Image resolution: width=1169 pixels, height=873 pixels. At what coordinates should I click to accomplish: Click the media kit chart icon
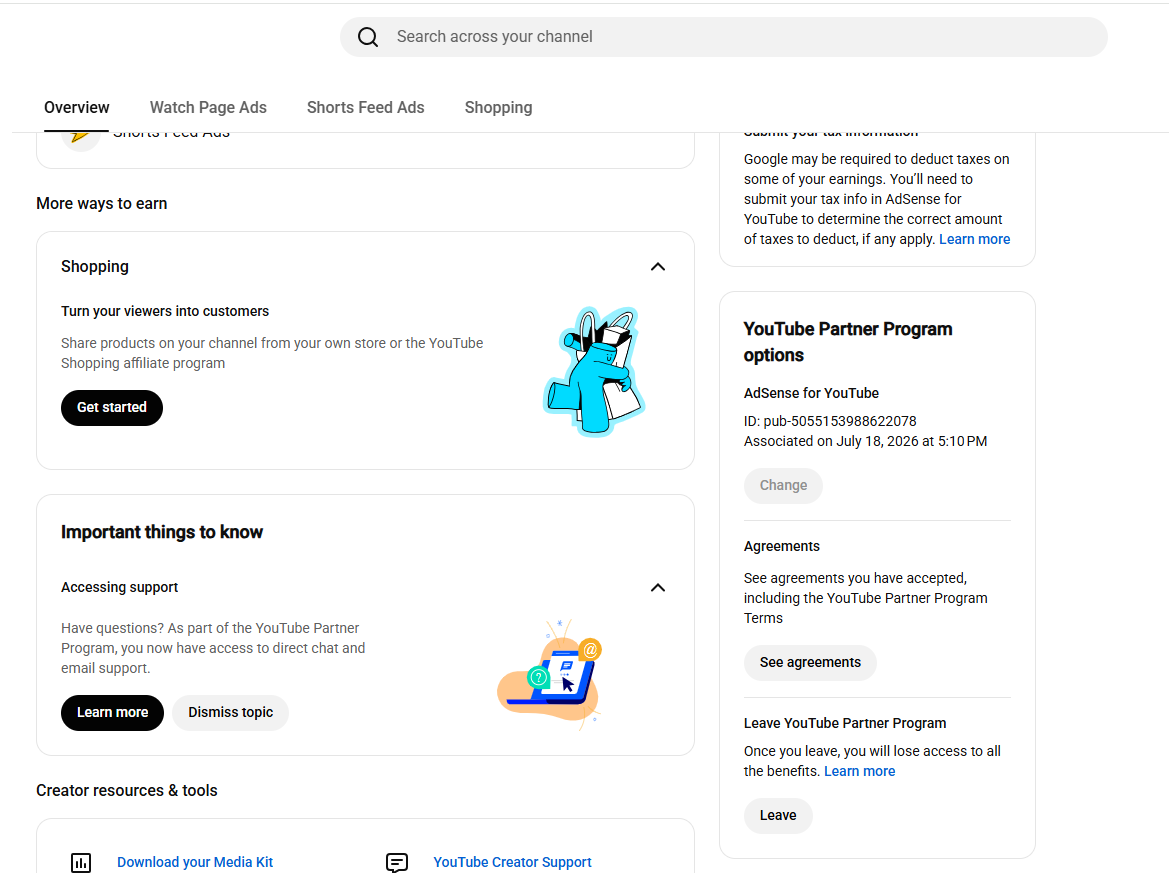[81, 863]
